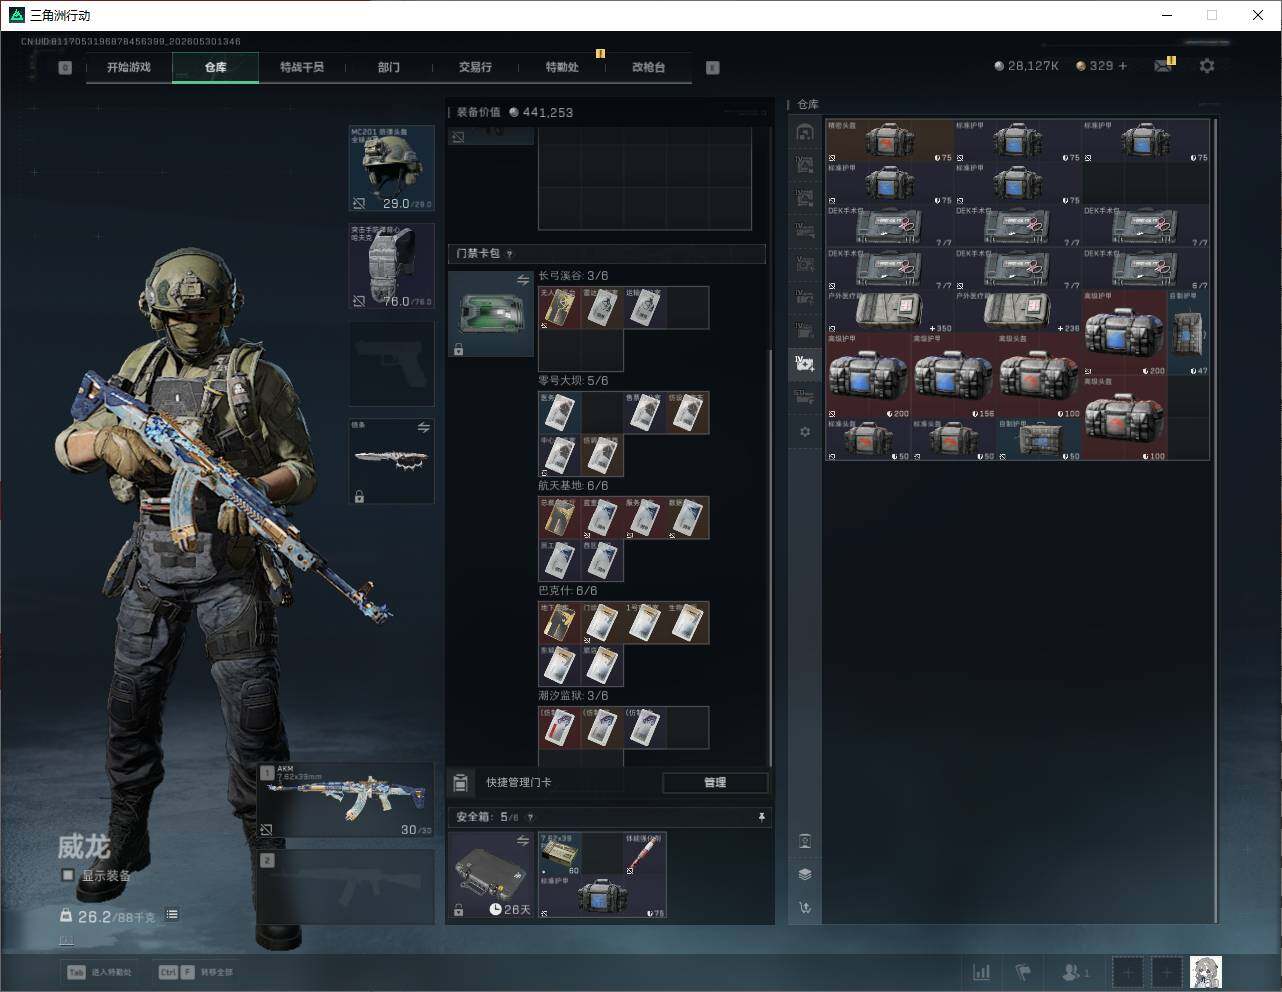Select the 户外医疗 kit showing +350
Image resolution: width=1282 pixels, height=992 pixels.
click(x=890, y=312)
